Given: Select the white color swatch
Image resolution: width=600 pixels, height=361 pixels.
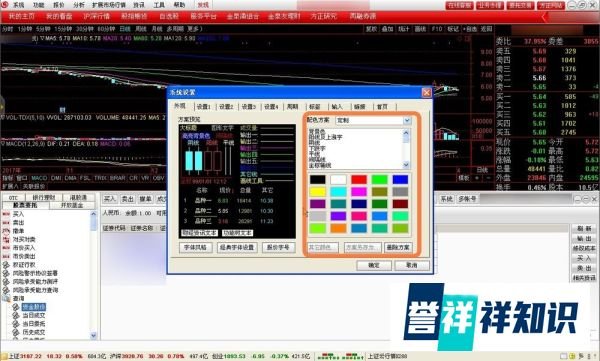Looking at the screenshot, I should [338, 179].
